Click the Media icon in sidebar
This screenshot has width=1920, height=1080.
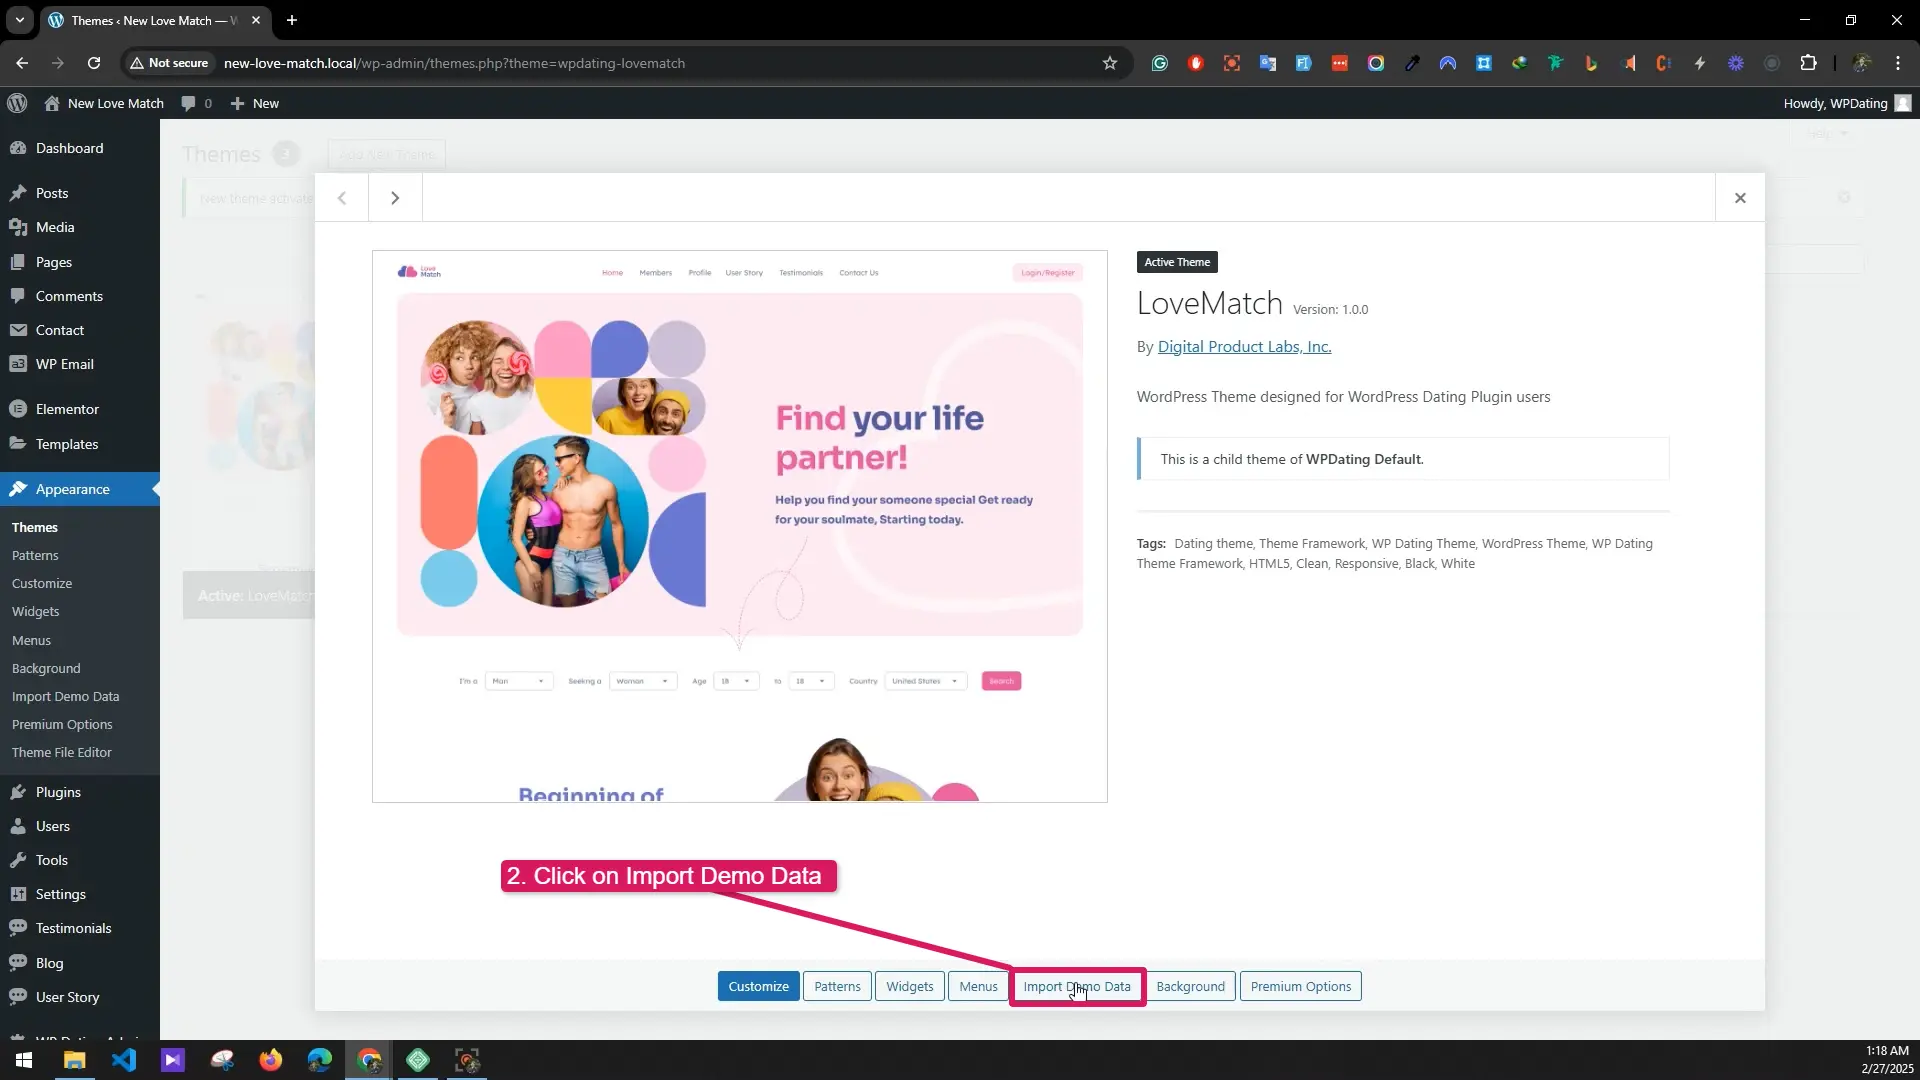click(x=18, y=227)
